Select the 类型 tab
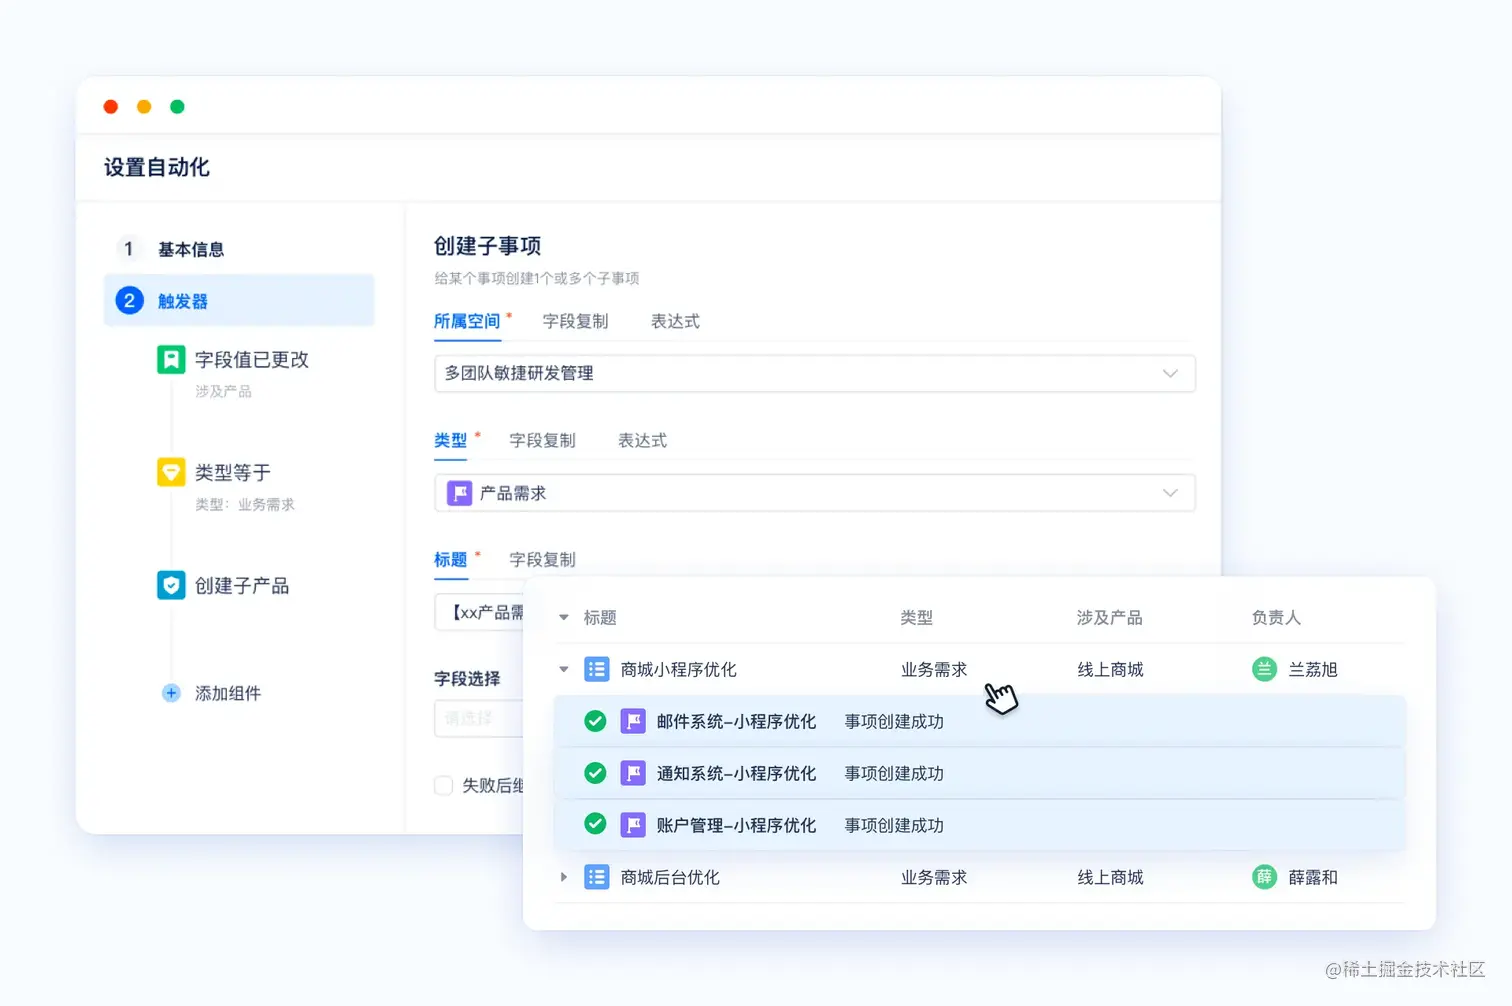Viewport: 1512px width, 1006px height. (450, 440)
